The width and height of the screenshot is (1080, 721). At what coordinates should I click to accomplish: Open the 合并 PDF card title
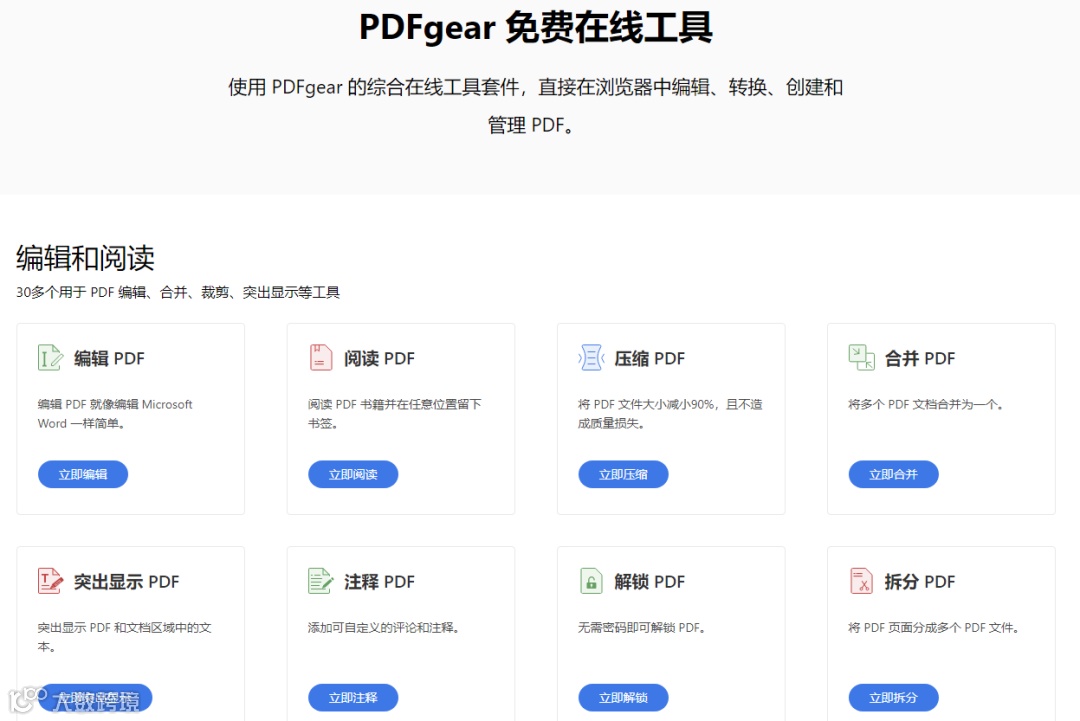tap(920, 359)
